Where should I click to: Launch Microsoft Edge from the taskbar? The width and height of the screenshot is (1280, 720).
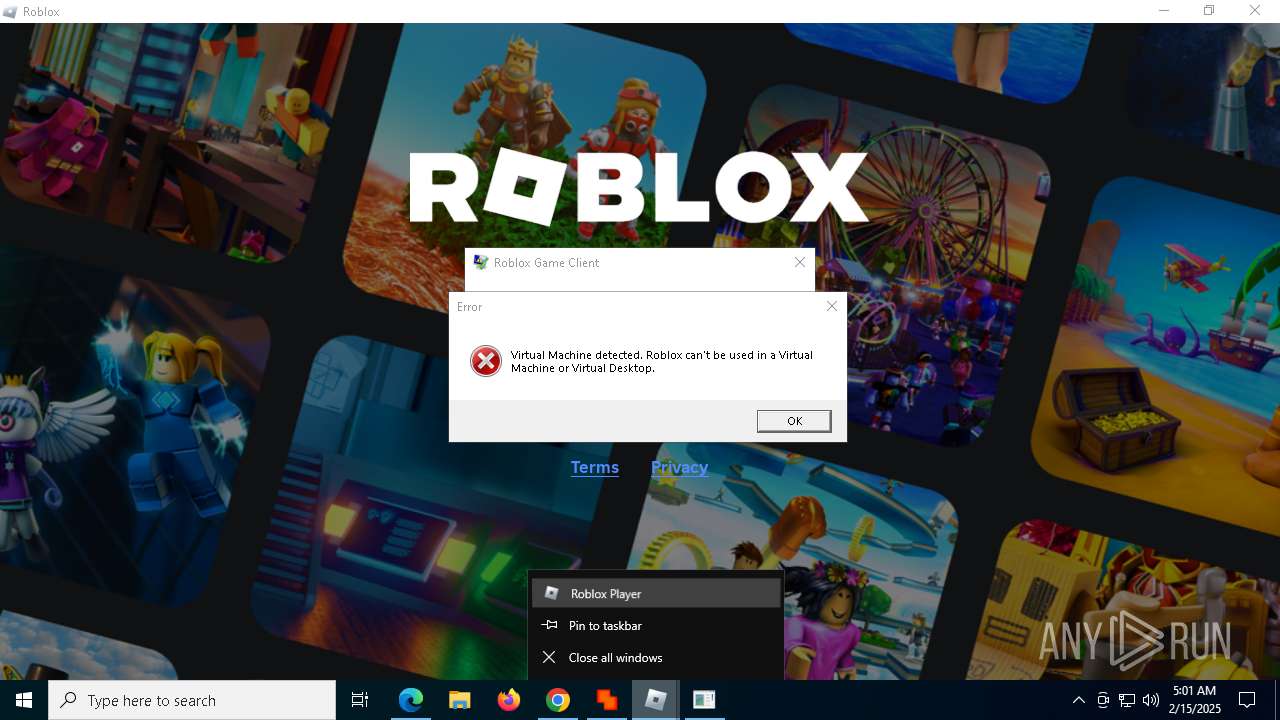point(411,700)
